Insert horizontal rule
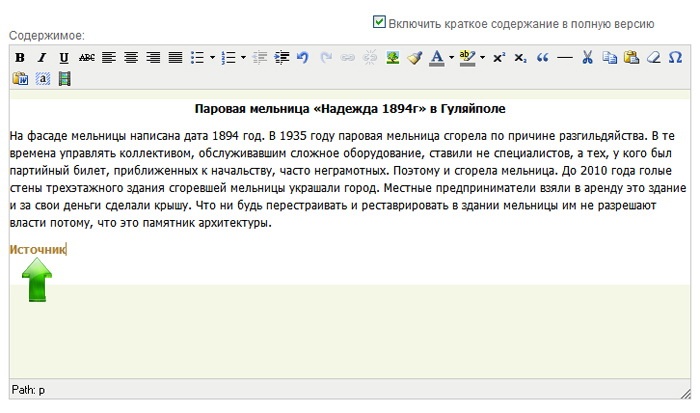The height and width of the screenshot is (413, 700). (x=565, y=58)
